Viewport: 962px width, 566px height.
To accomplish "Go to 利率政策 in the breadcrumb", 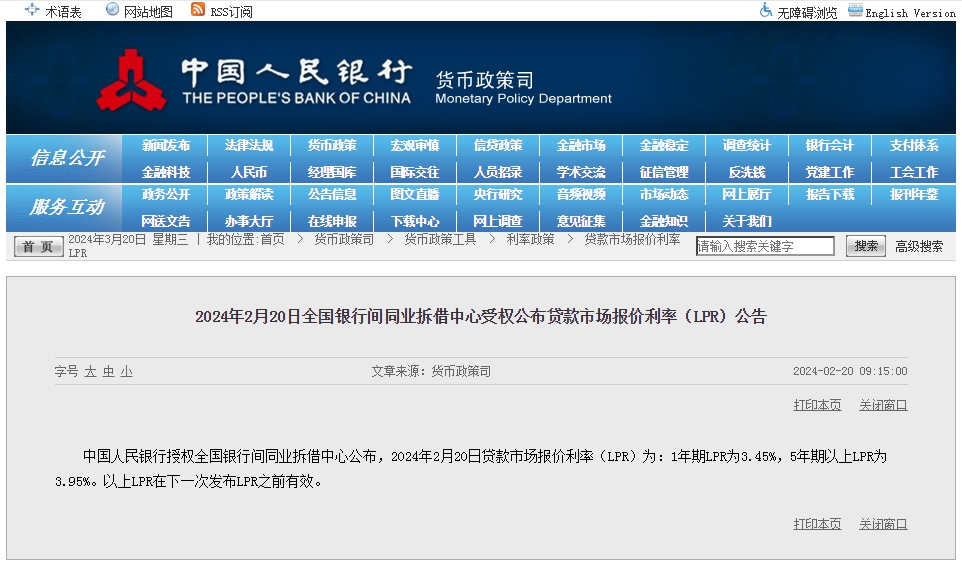I will (530, 239).
